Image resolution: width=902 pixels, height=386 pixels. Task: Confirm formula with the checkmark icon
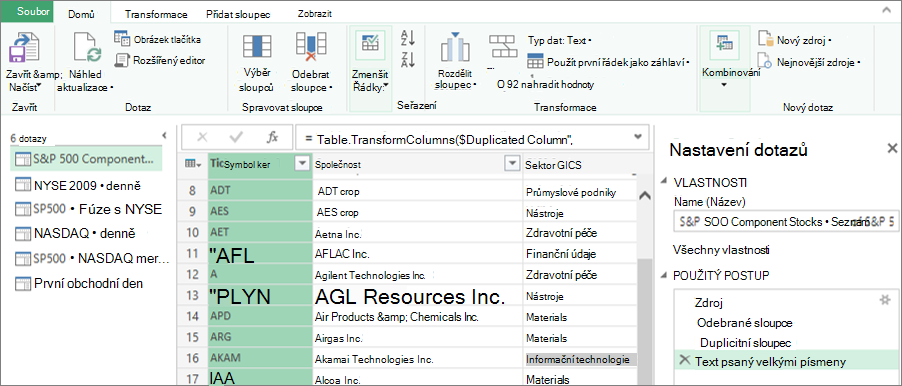[x=236, y=137]
